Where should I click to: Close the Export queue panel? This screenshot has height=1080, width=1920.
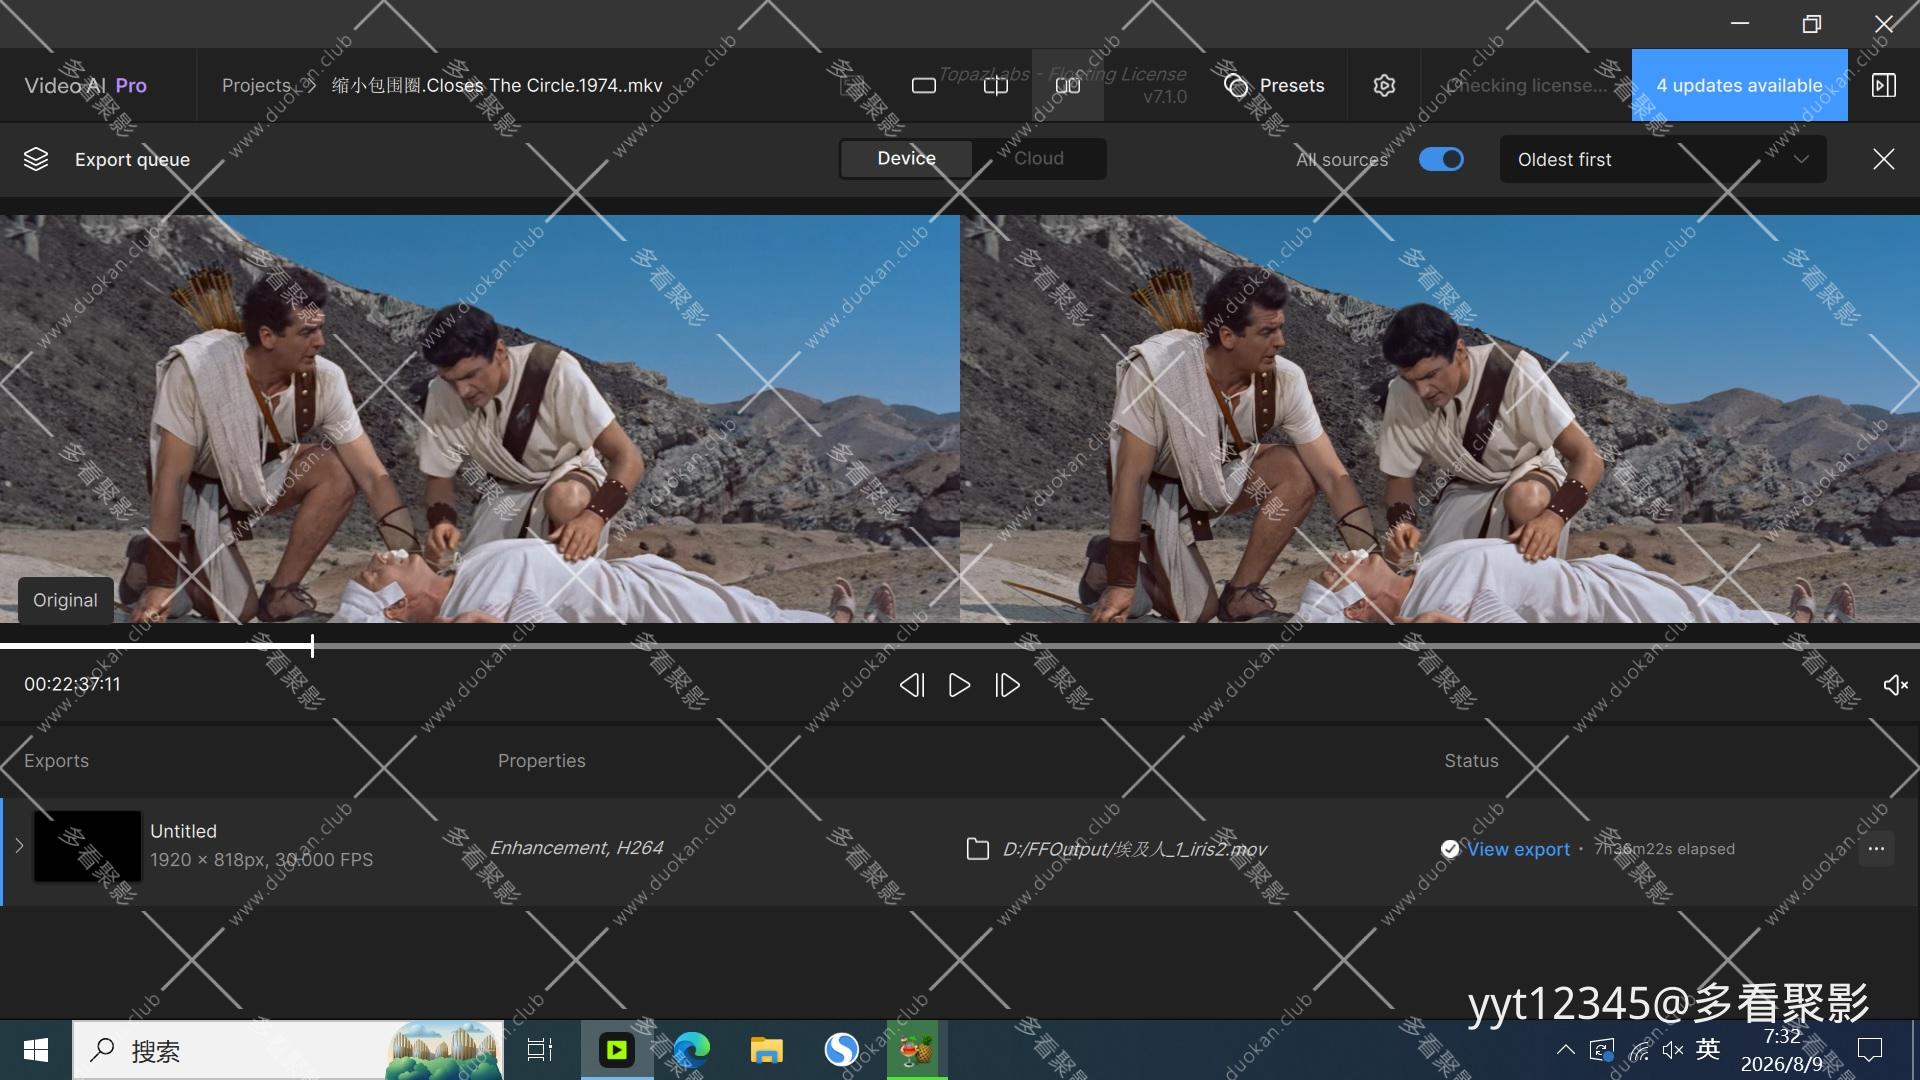[x=1884, y=159]
